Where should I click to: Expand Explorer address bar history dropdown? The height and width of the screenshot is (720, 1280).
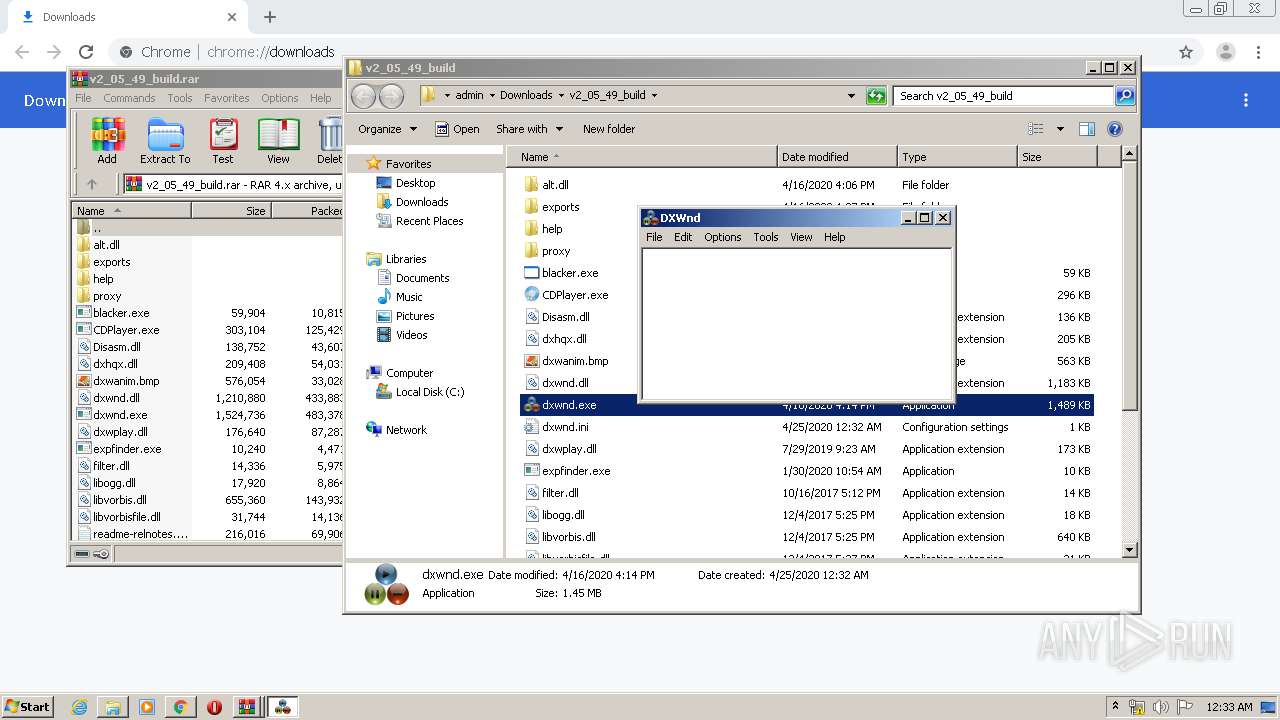(851, 96)
